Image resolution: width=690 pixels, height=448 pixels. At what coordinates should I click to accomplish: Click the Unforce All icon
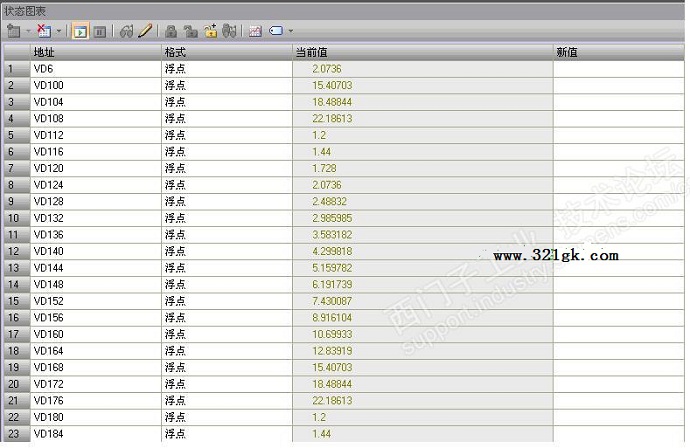pyautogui.click(x=210, y=31)
